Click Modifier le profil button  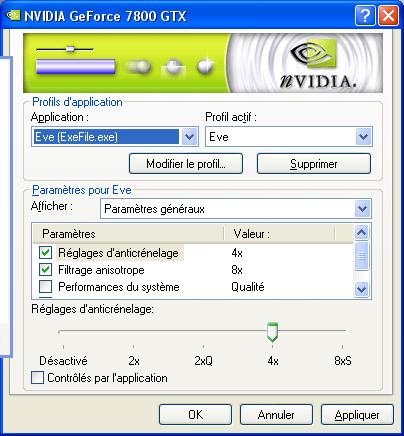click(186, 164)
